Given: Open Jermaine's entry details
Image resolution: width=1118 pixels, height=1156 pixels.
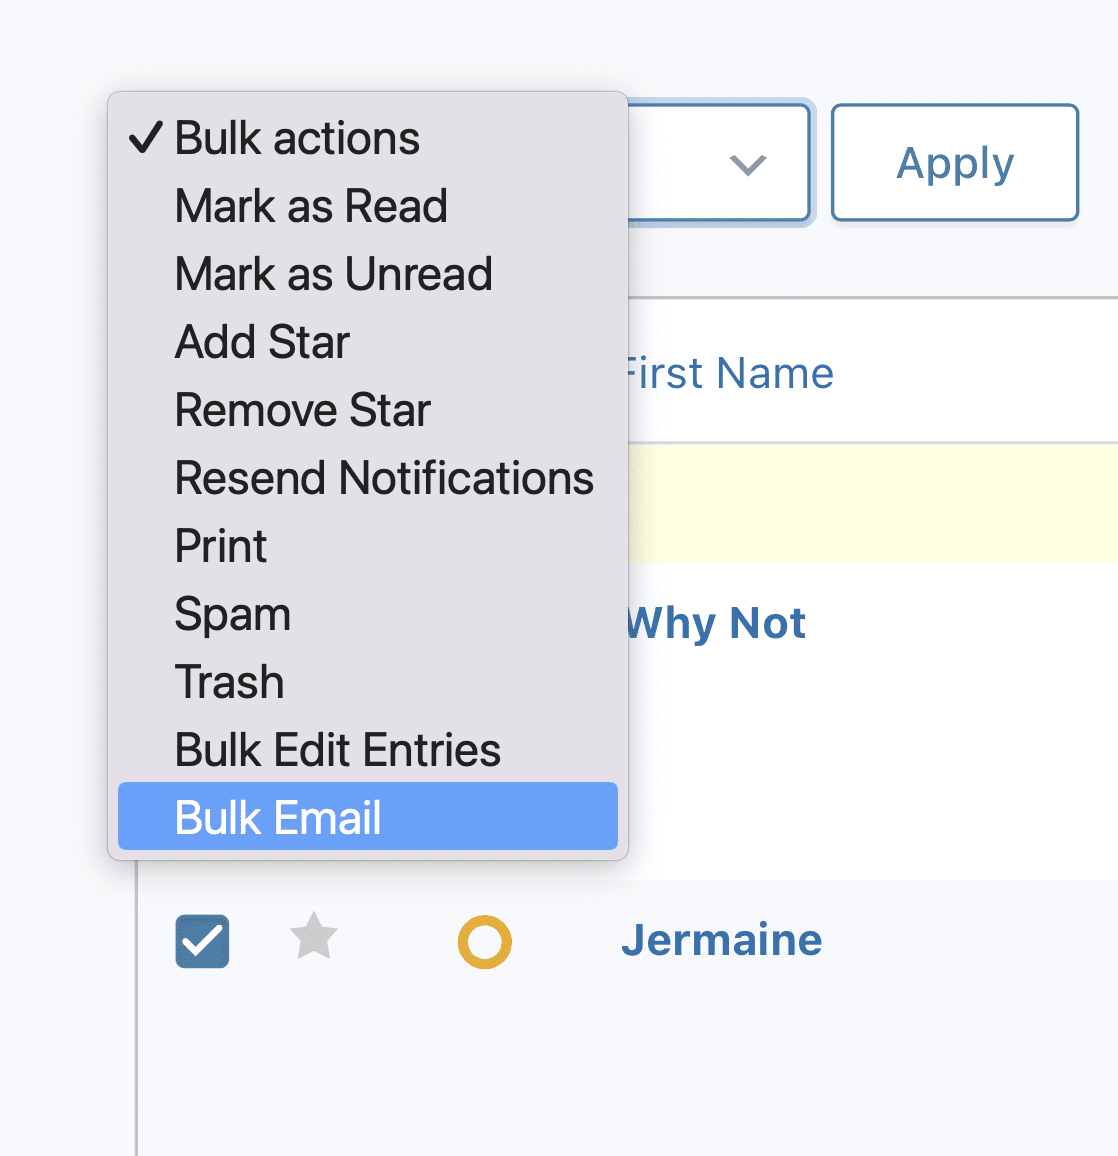Looking at the screenshot, I should 721,939.
